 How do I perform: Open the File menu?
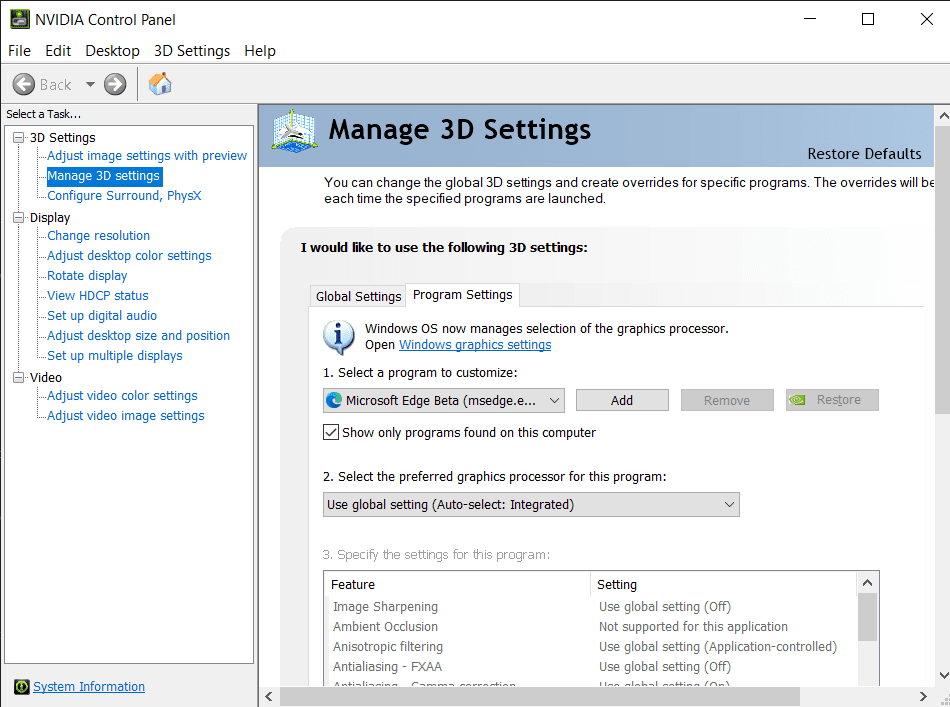(19, 51)
